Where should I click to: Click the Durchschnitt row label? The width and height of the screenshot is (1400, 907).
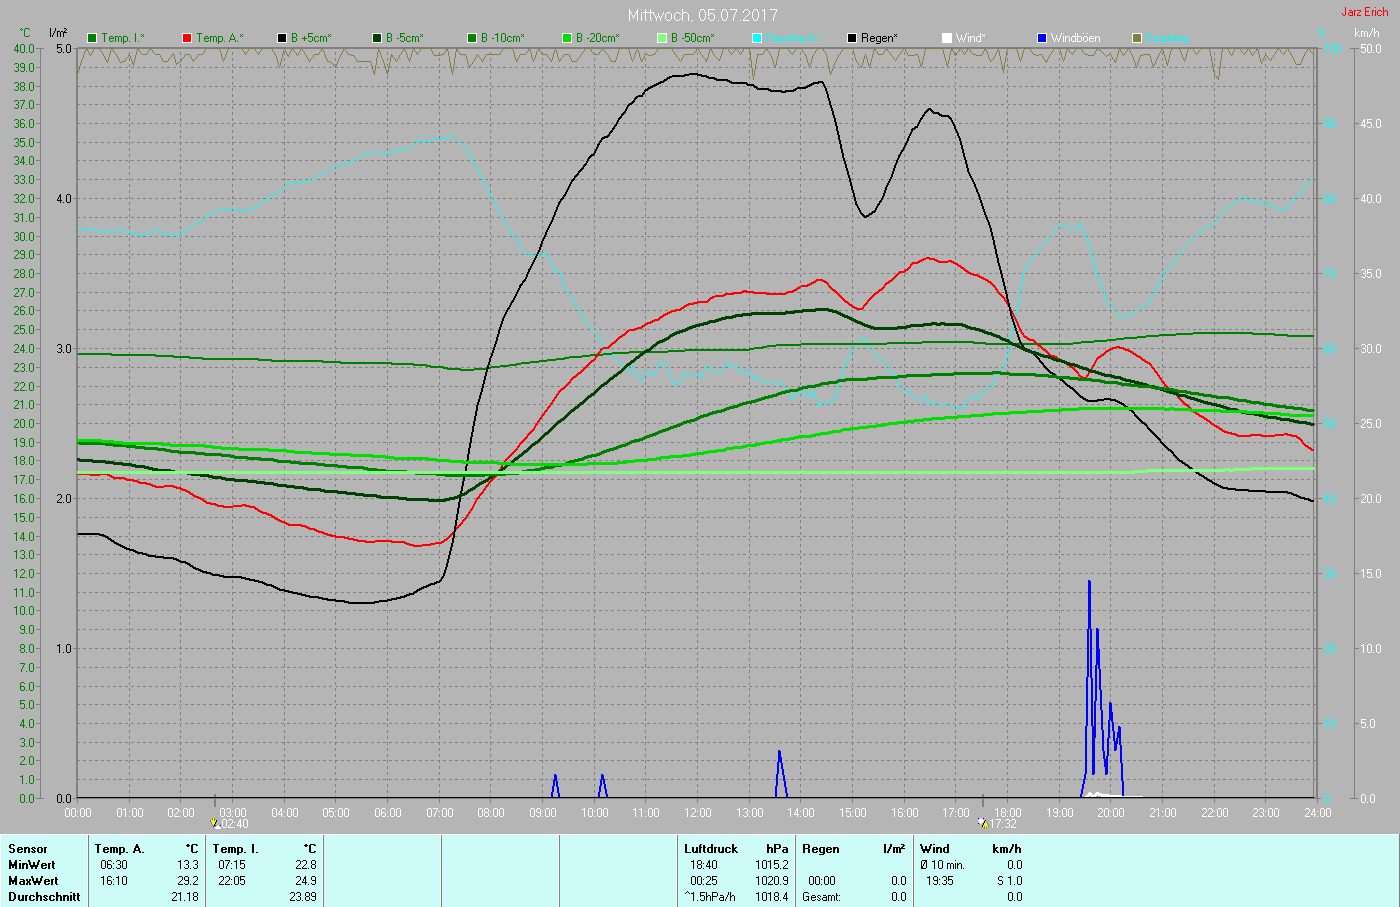point(44,897)
